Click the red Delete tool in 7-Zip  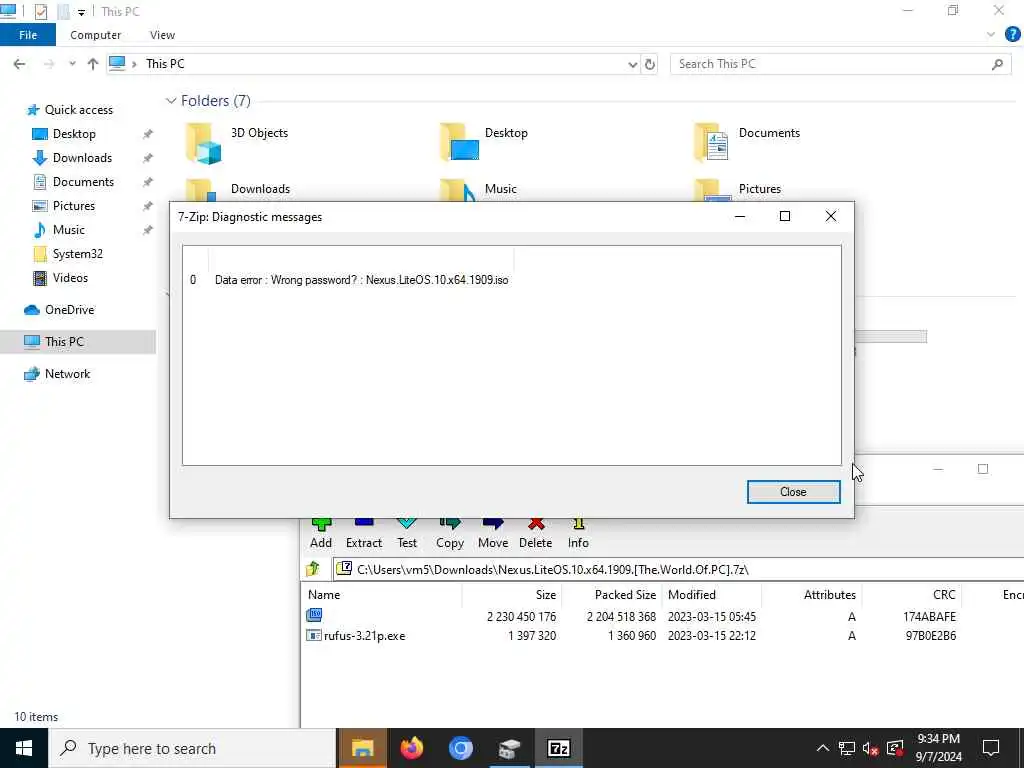[x=535, y=534]
